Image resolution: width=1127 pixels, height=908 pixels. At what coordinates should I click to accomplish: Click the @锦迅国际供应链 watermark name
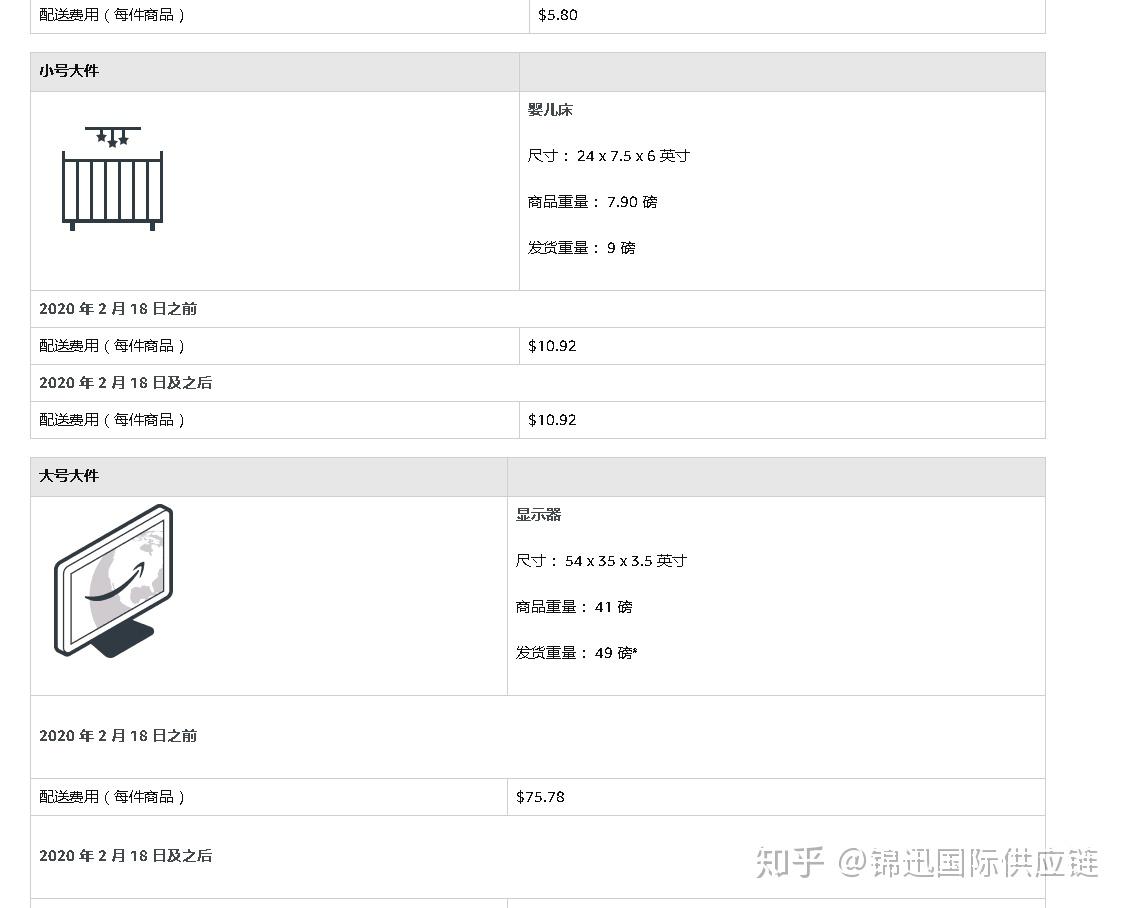click(968, 862)
